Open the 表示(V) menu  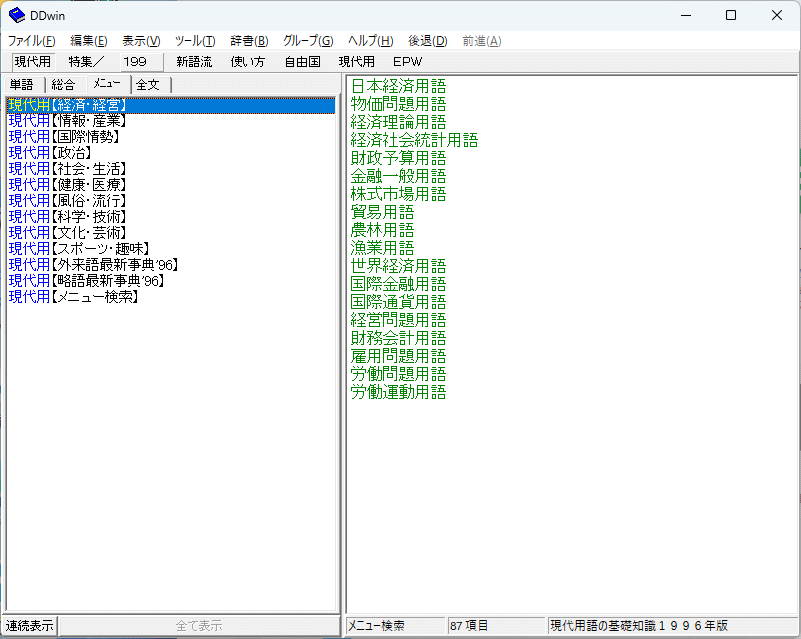click(x=141, y=41)
